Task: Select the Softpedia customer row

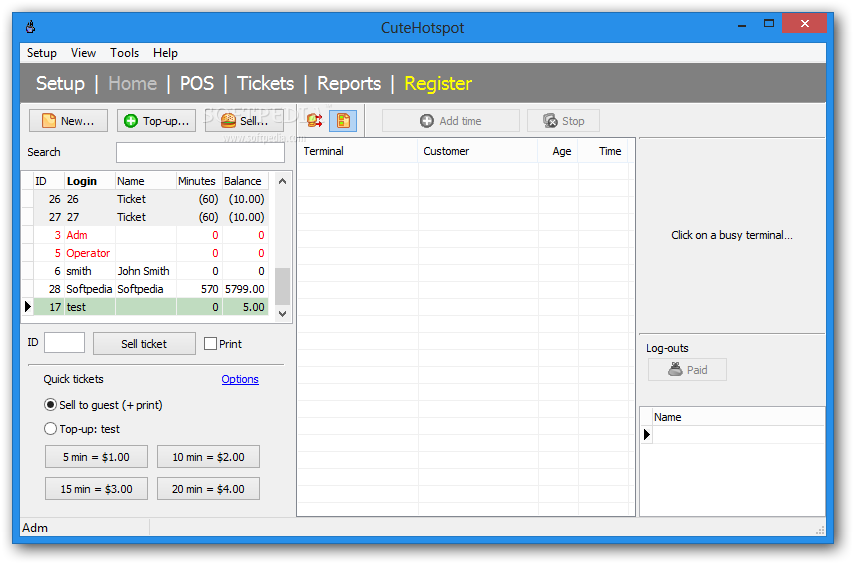Action: tap(145, 289)
